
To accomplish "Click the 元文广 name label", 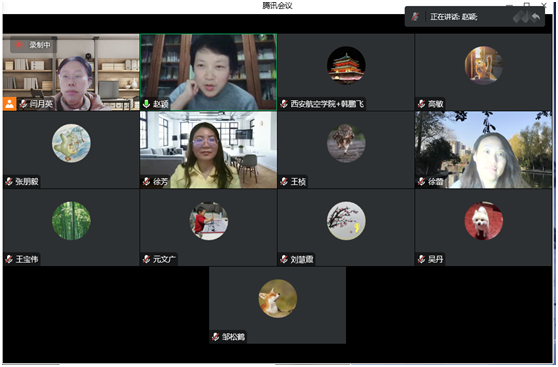I will tap(164, 259).
